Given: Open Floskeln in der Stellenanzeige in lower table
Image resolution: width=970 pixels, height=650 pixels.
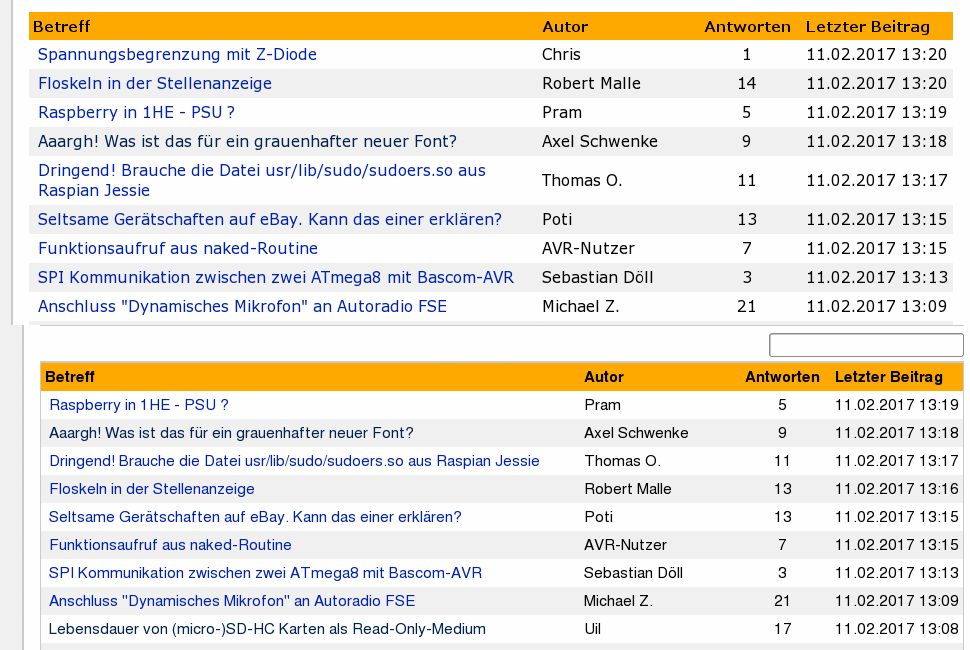Looking at the screenshot, I should [x=152, y=489].
